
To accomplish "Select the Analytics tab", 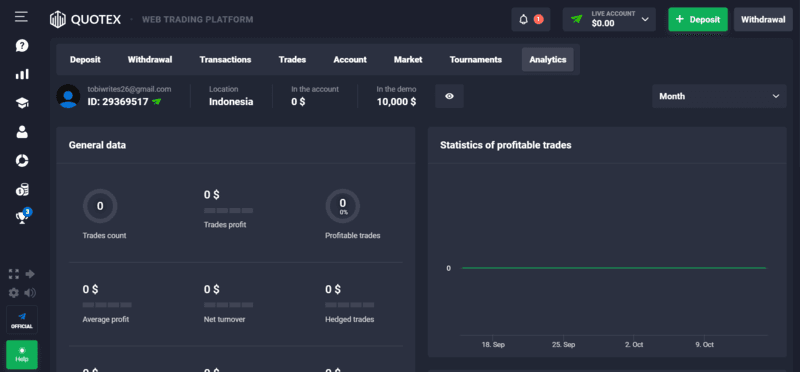I will click(547, 60).
